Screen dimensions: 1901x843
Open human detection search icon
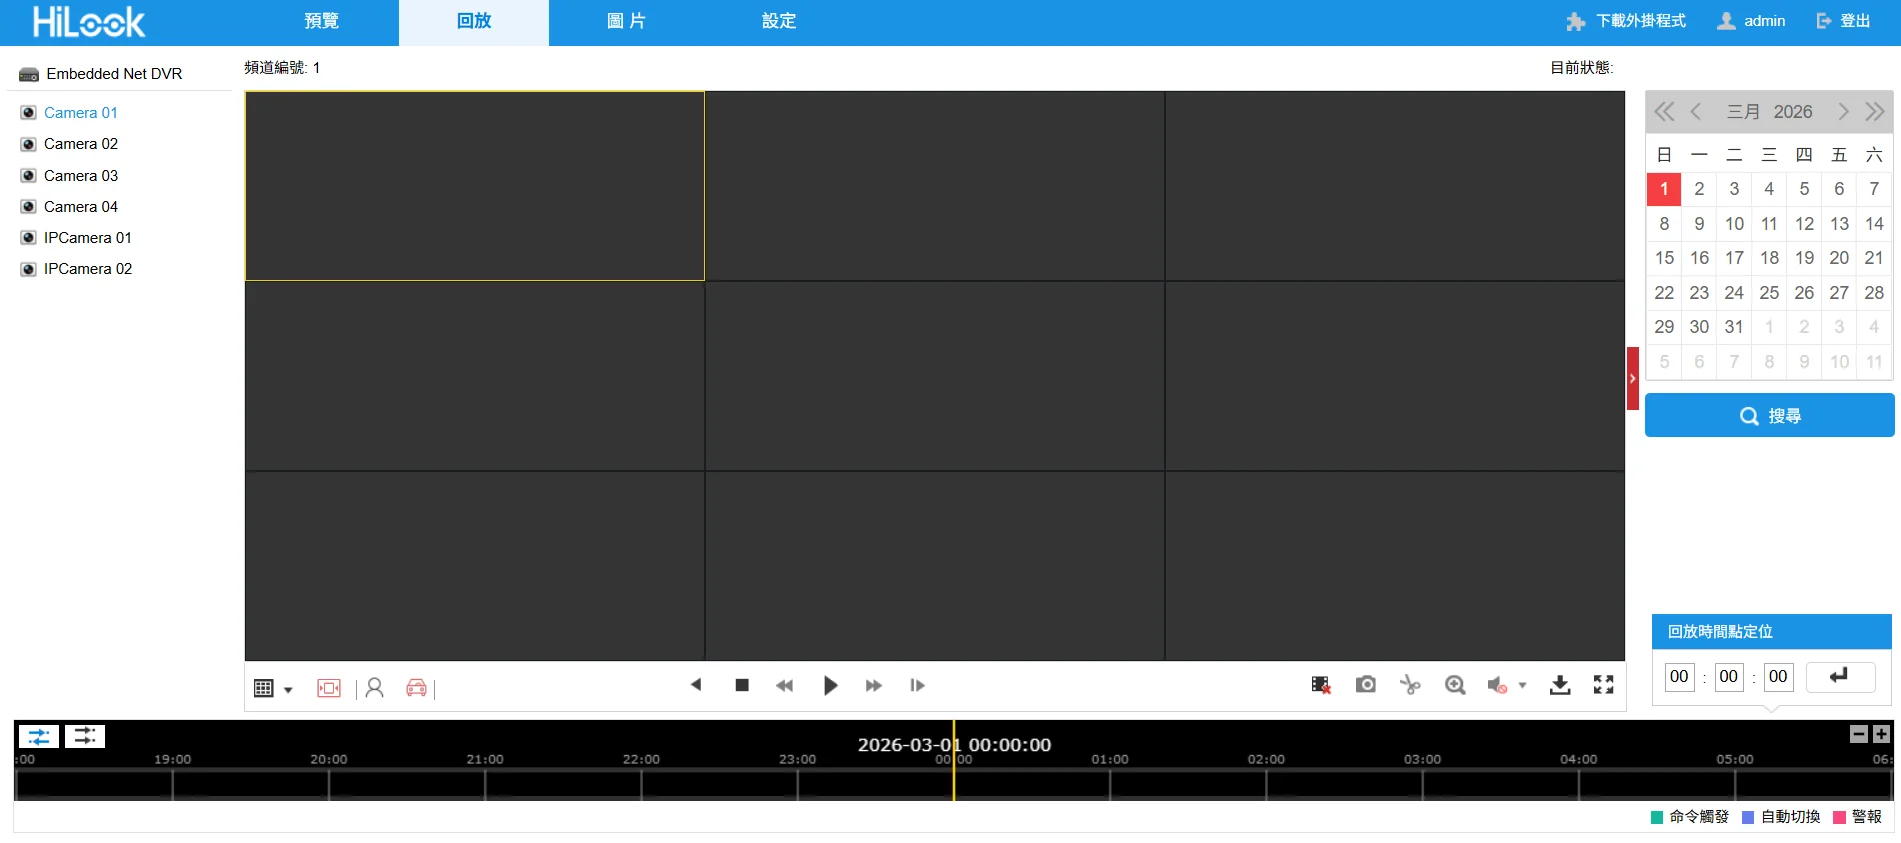tap(375, 688)
